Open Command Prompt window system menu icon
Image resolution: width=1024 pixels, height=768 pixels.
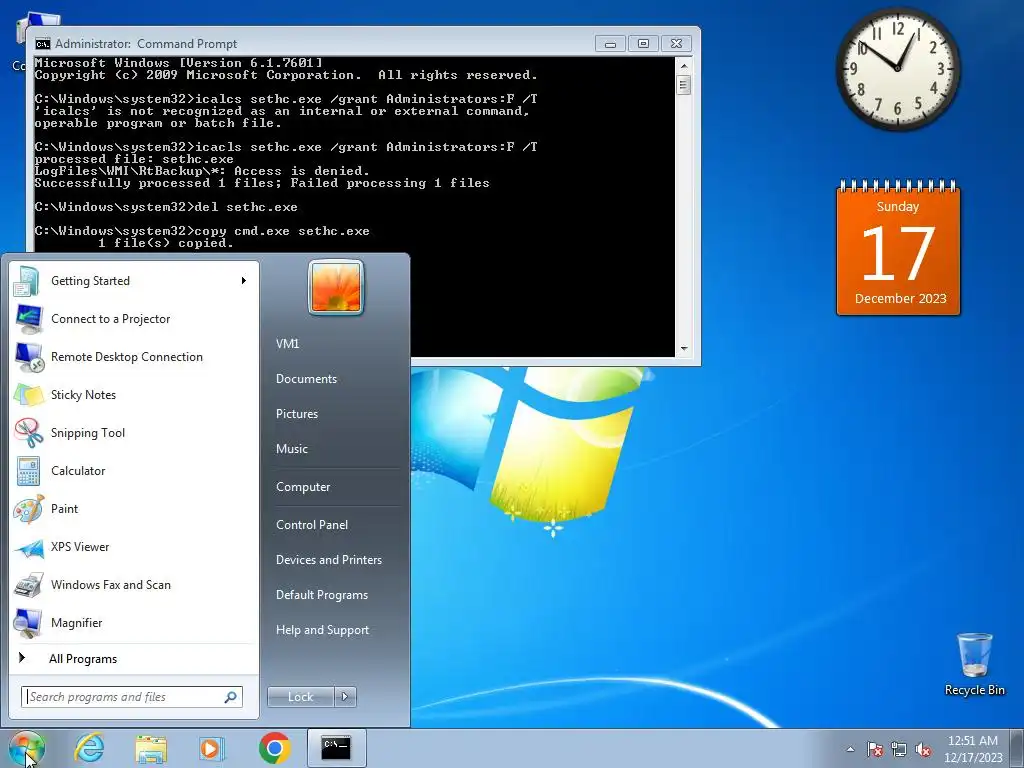pos(43,44)
